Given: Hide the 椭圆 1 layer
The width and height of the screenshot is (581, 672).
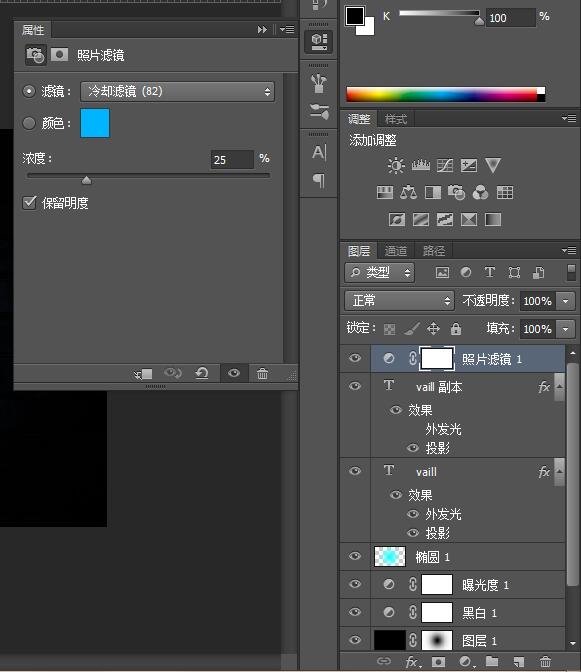Looking at the screenshot, I should [355, 556].
